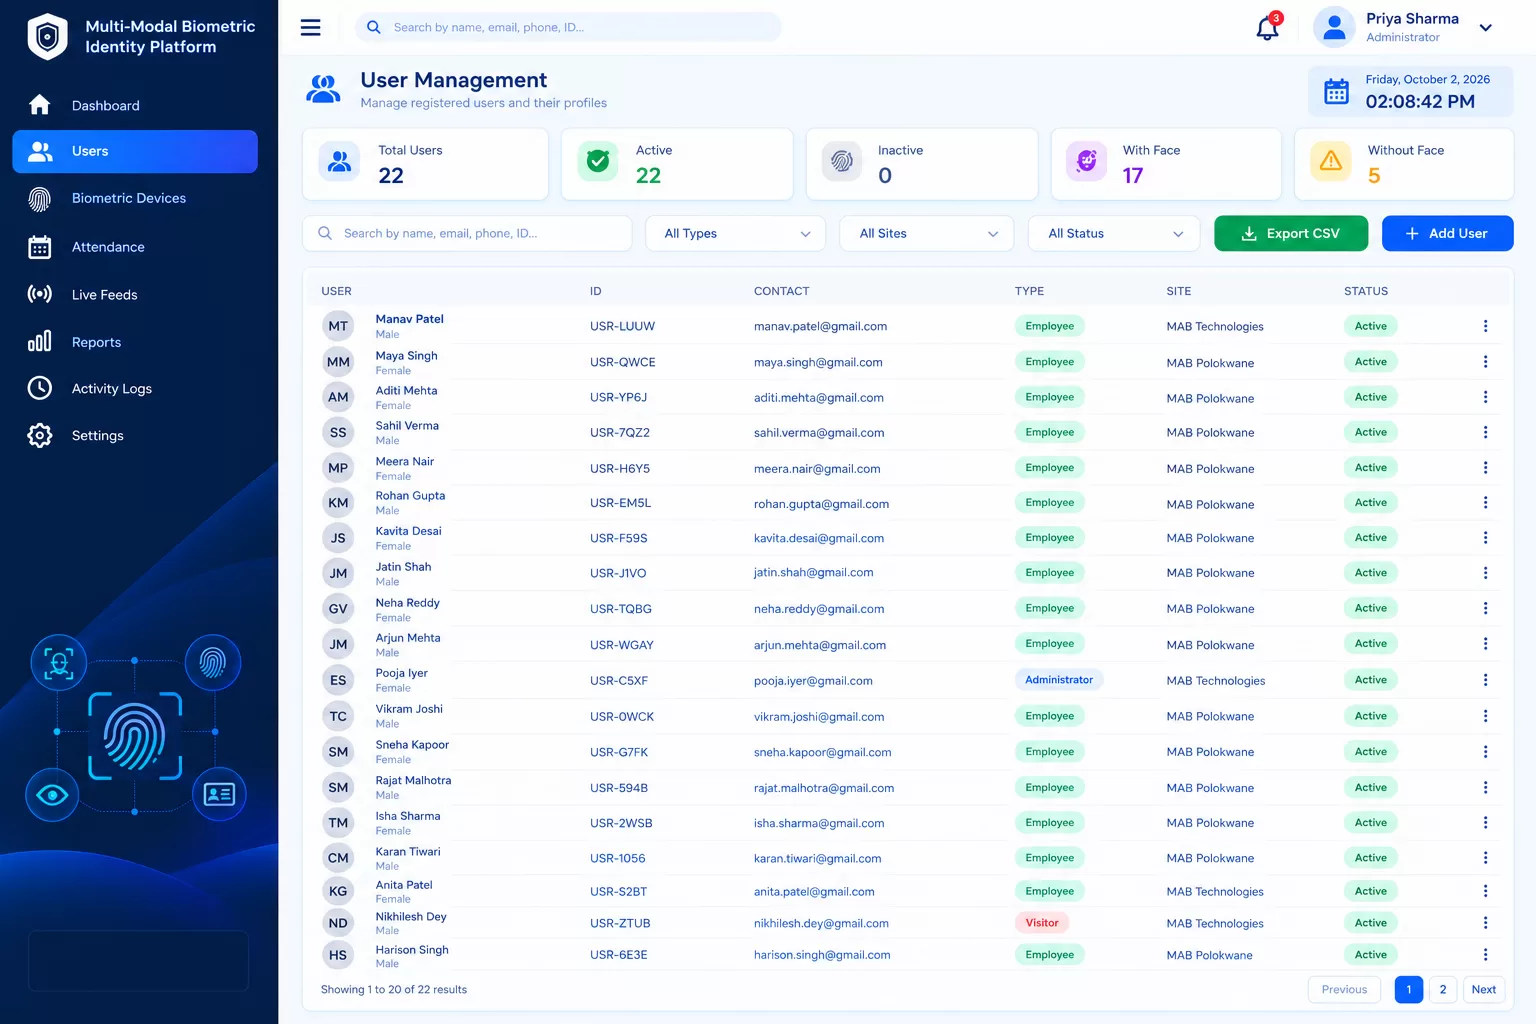This screenshot has height=1024, width=1536.
Task: Click avatar MT for Manav Patel
Action: coord(338,326)
